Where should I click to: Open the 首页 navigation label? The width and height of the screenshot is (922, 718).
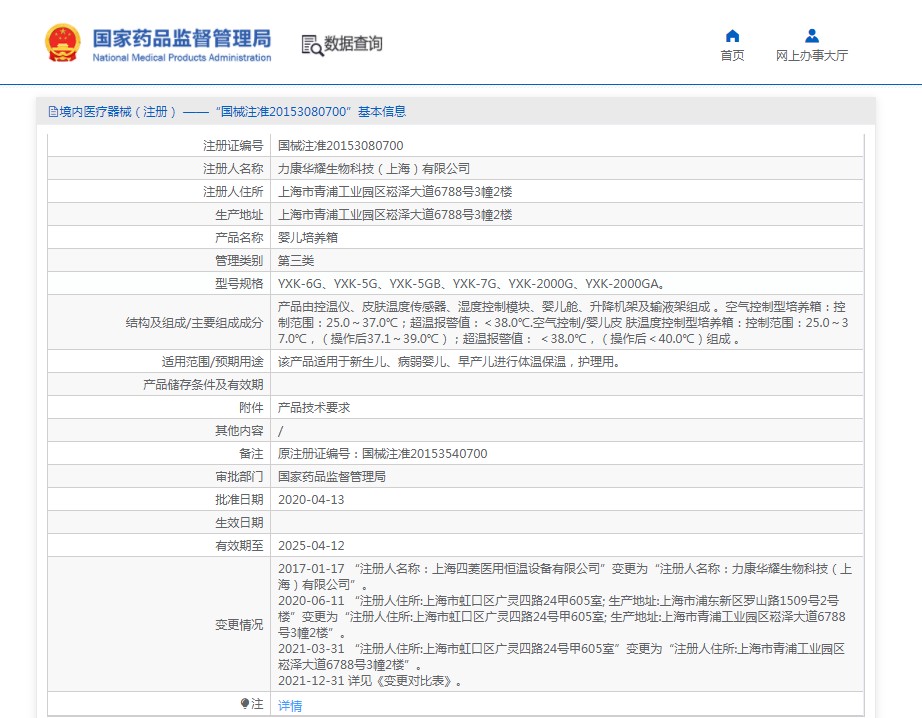tap(732, 56)
